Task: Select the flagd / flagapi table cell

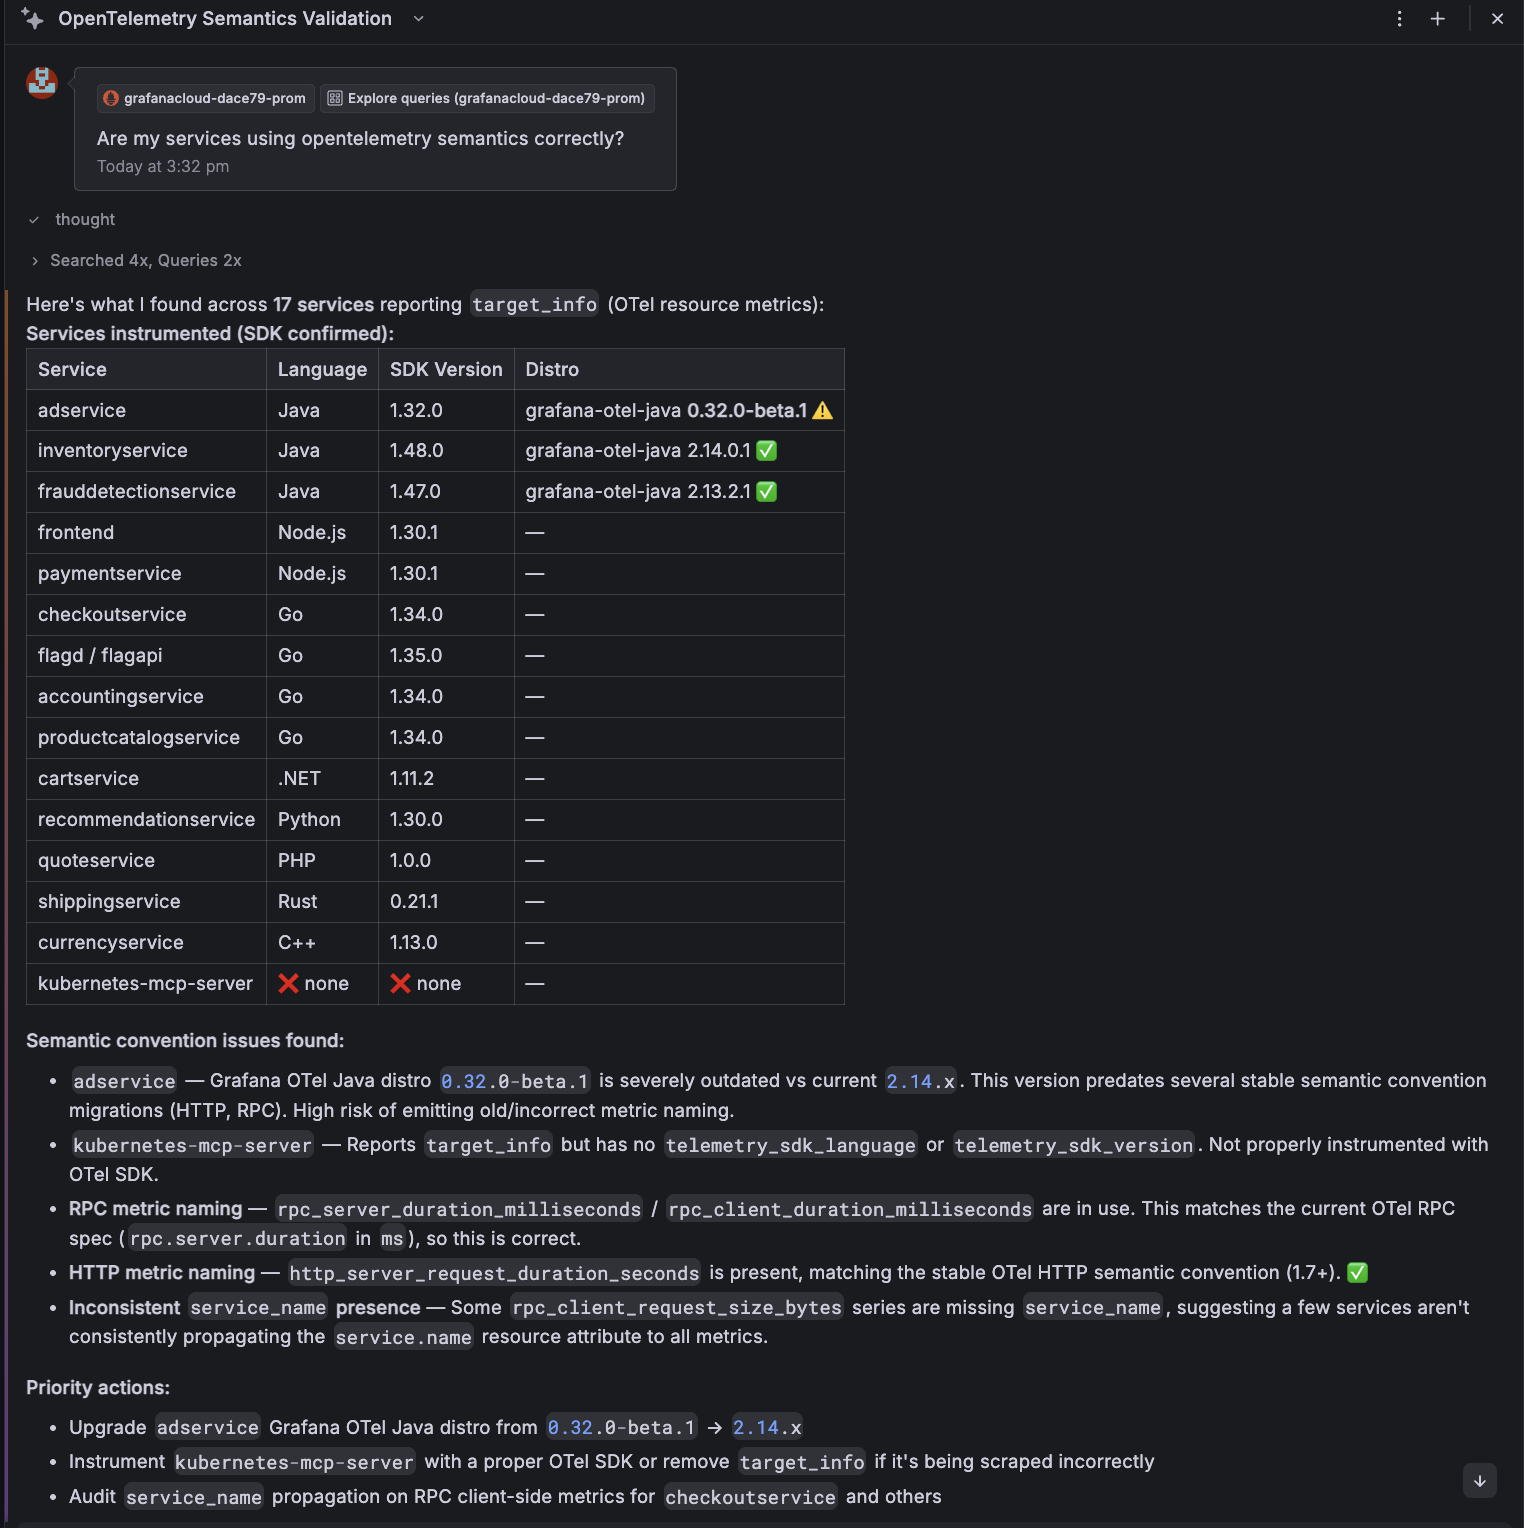Action: (x=146, y=656)
